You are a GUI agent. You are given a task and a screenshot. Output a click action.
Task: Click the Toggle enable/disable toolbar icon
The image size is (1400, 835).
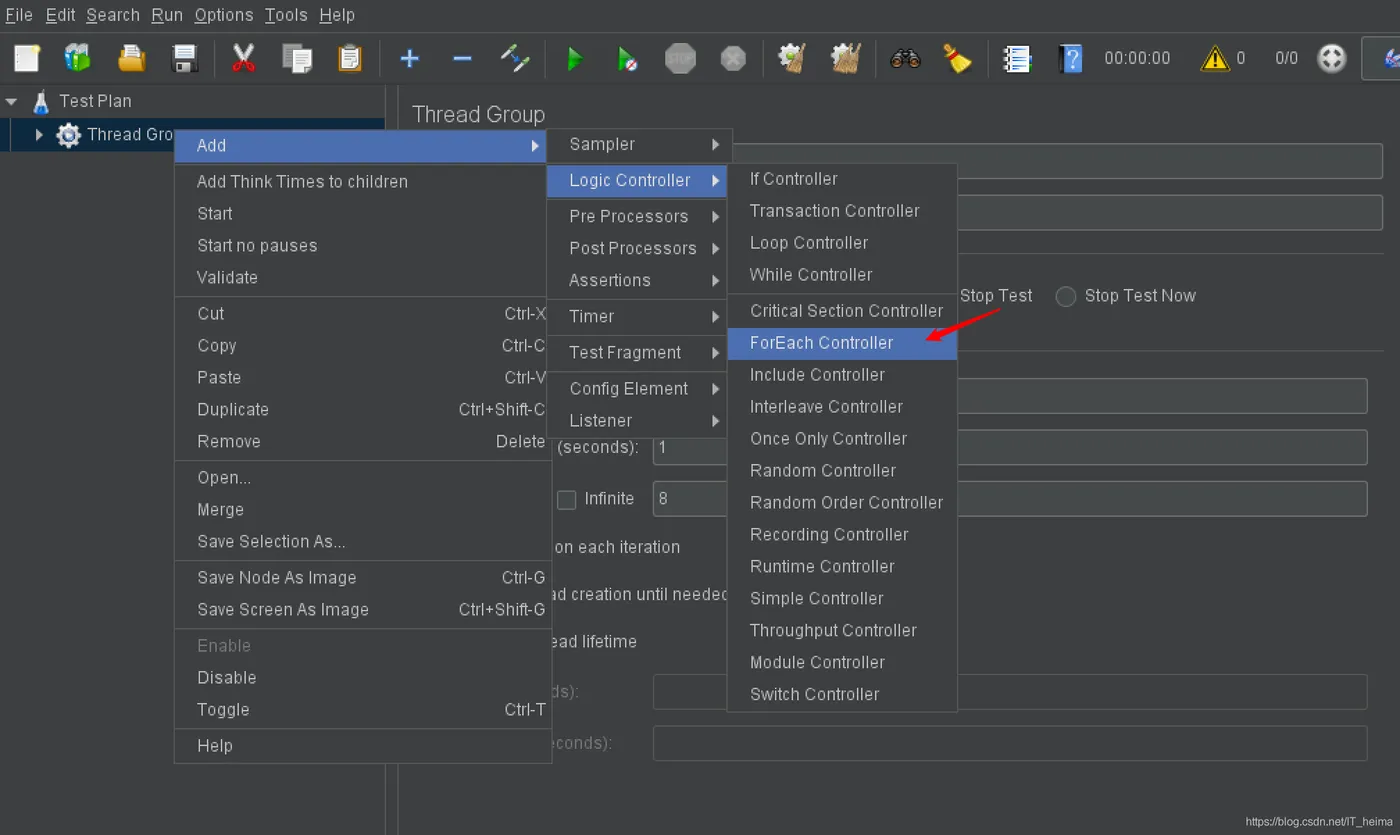tap(515, 58)
